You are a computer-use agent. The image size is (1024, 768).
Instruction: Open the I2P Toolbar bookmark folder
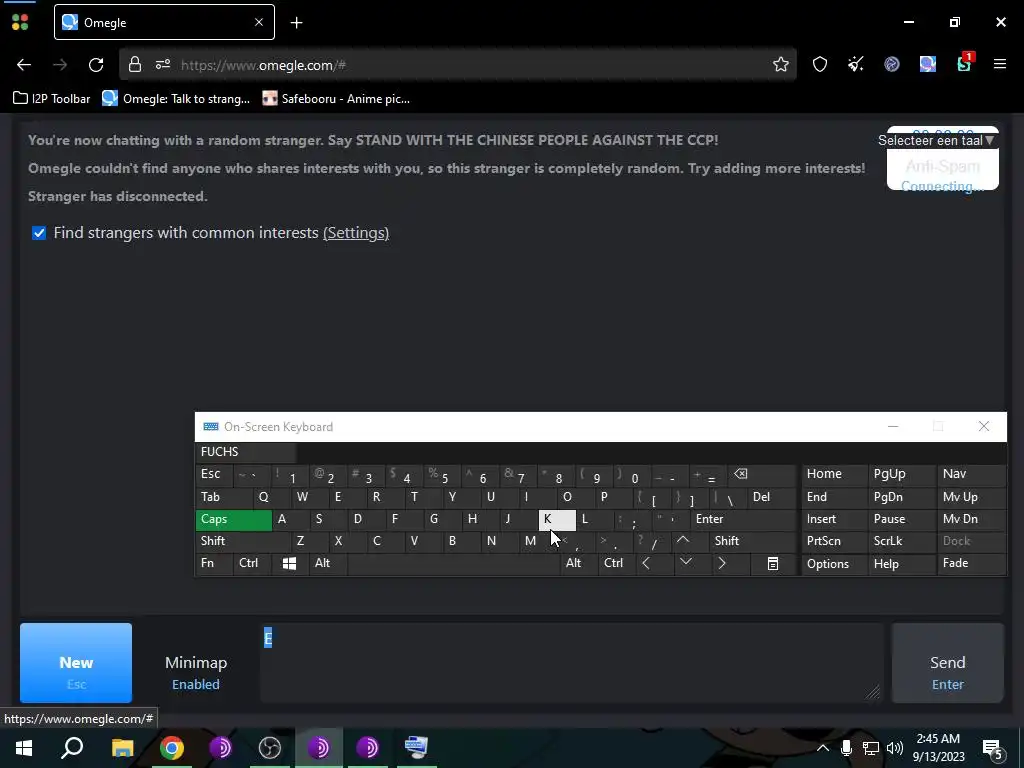click(52, 99)
